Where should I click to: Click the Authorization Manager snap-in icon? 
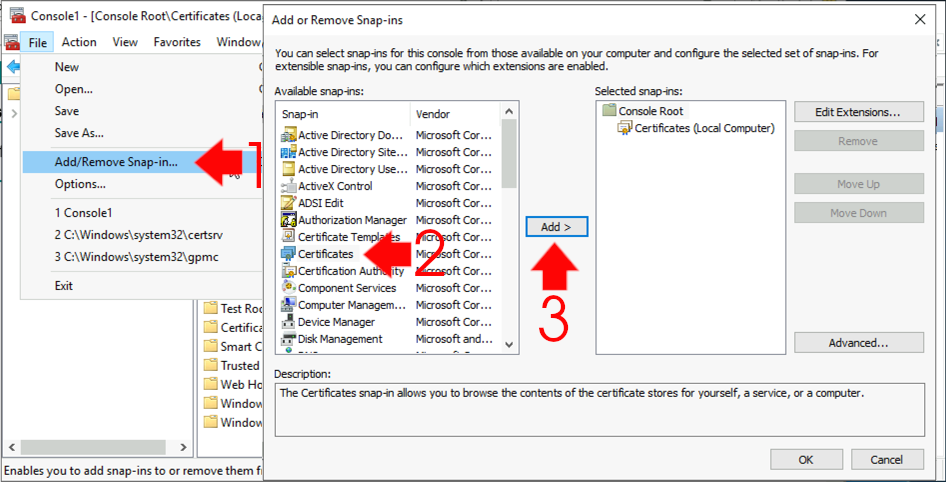(x=289, y=220)
